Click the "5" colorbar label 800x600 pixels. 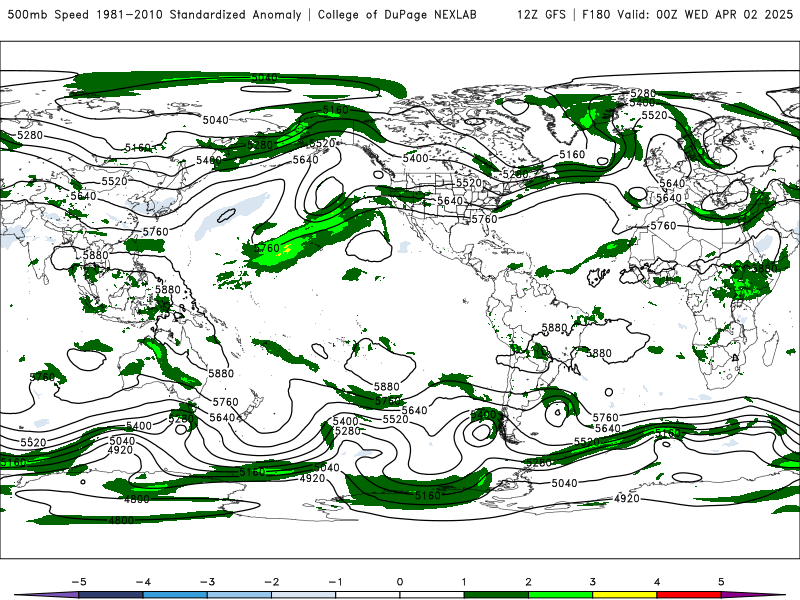721,582
